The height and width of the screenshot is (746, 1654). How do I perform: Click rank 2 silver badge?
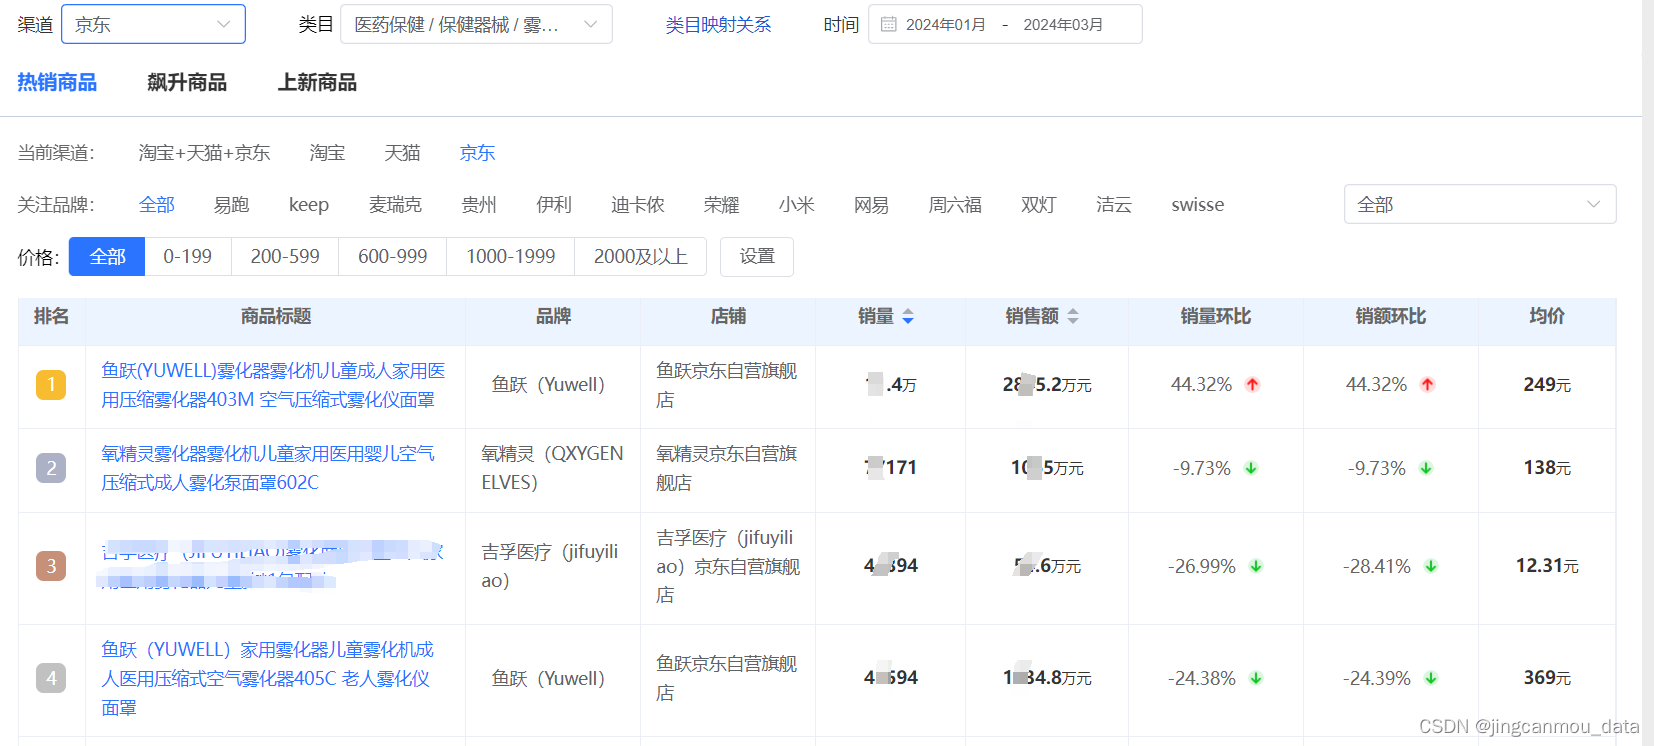pos(51,468)
